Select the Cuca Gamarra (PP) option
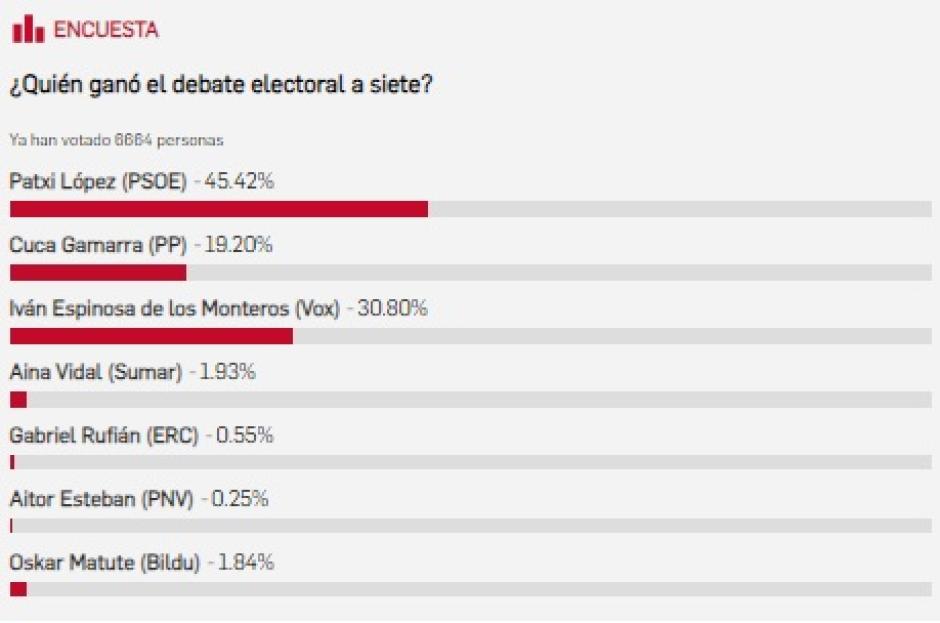The width and height of the screenshot is (940, 623). pyautogui.click(x=98, y=245)
